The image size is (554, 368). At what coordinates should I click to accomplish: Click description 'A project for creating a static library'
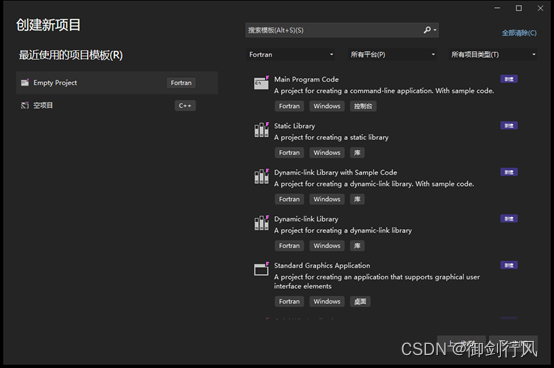tap(331, 137)
